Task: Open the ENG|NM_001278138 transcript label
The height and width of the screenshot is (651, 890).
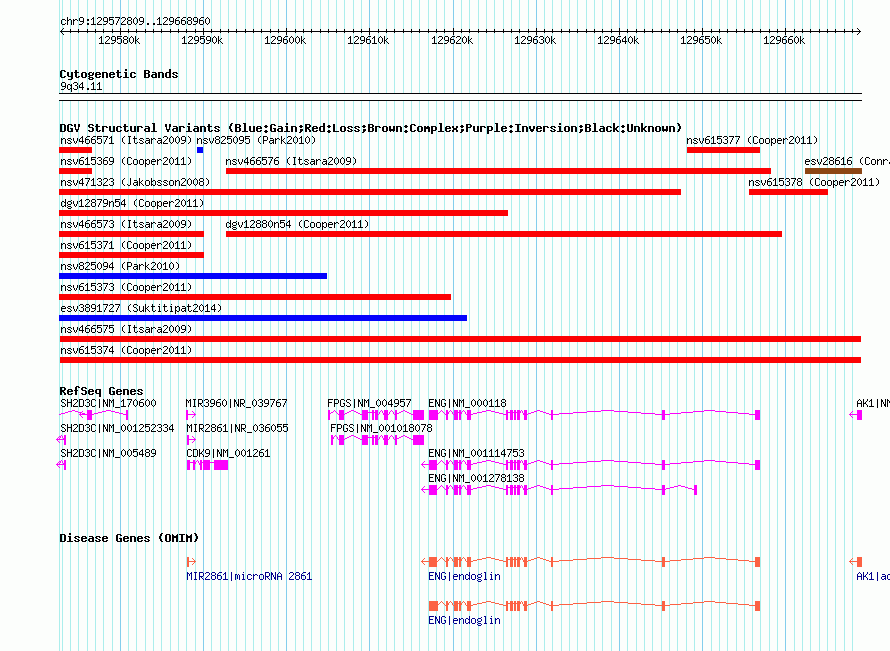Action: click(x=476, y=478)
